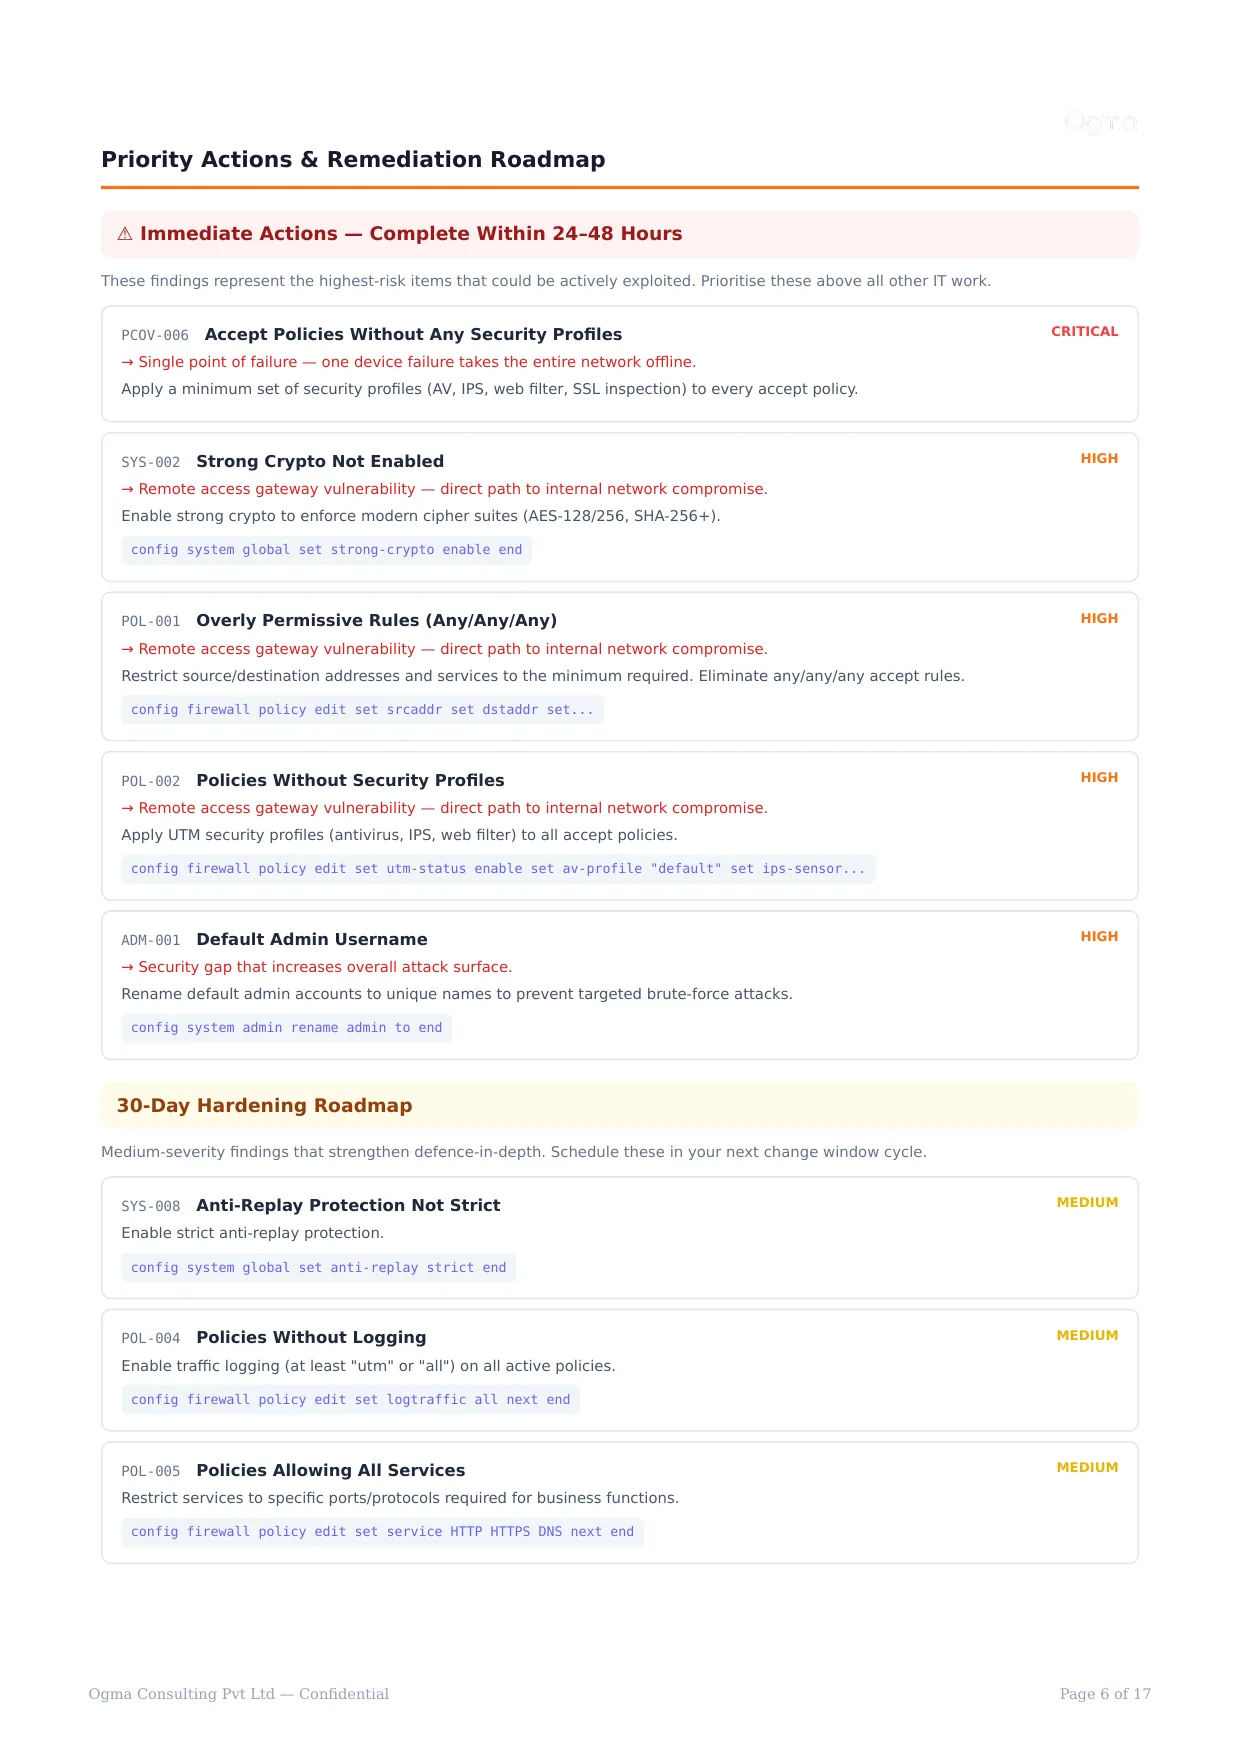1241x1754 pixels.
Task: Click the faint Ogma logo at top right
Action: 1101,123
